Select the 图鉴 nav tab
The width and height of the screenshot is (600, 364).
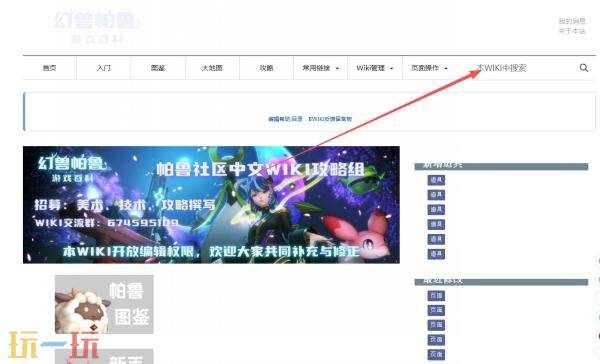click(158, 68)
